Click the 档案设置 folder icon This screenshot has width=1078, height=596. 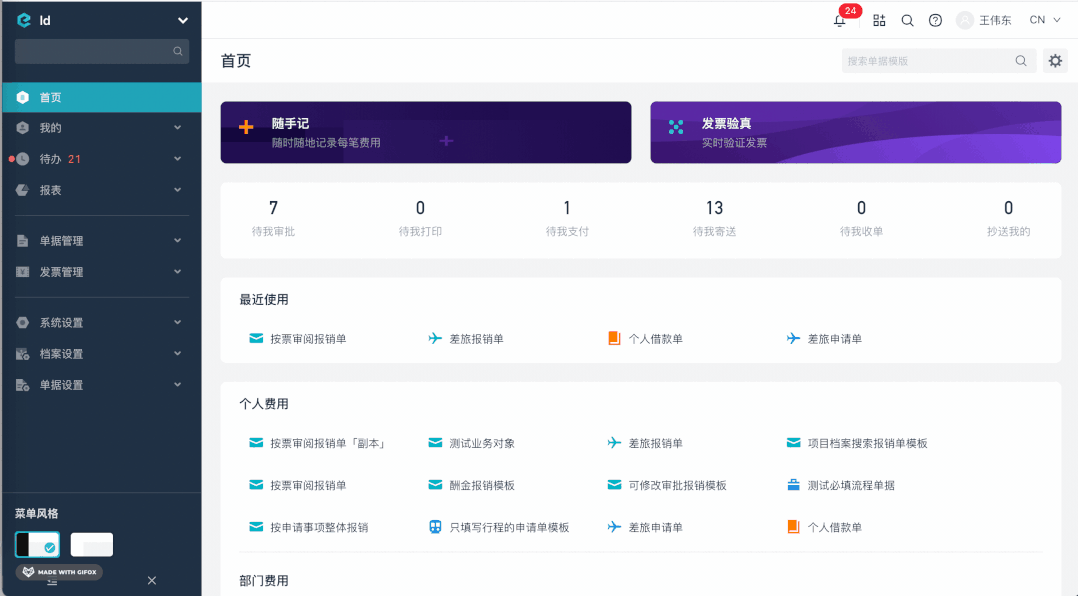(23, 354)
